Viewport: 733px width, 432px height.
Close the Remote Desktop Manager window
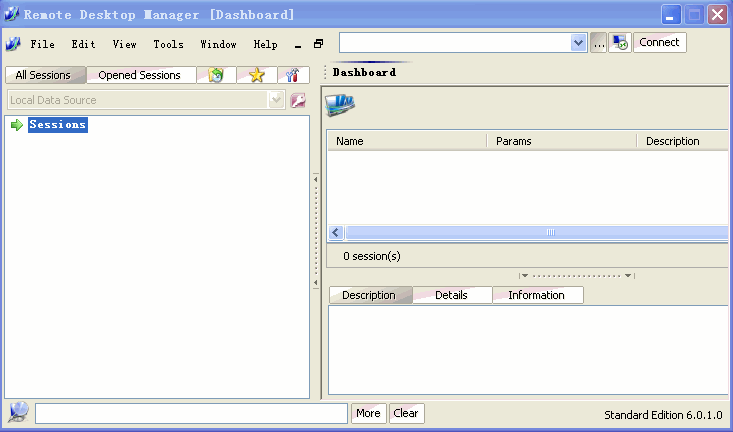718,14
